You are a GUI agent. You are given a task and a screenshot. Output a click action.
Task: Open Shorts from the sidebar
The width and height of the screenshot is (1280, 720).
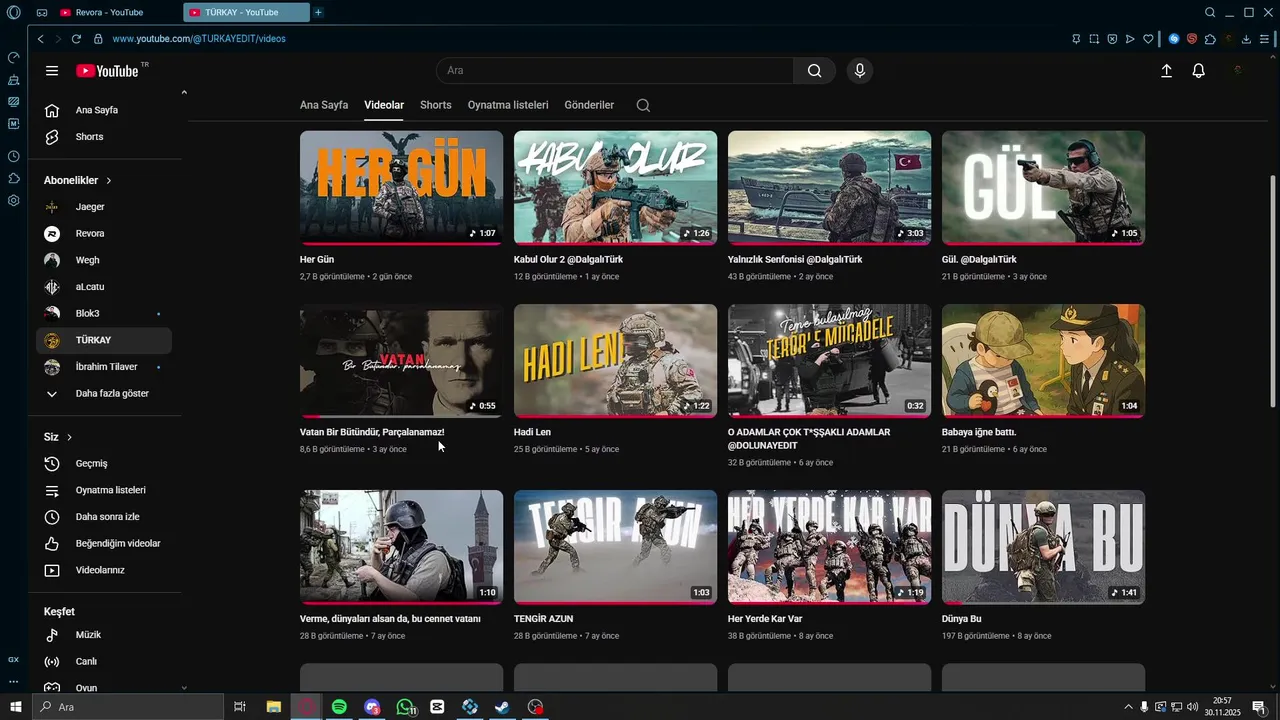[x=104, y=137]
